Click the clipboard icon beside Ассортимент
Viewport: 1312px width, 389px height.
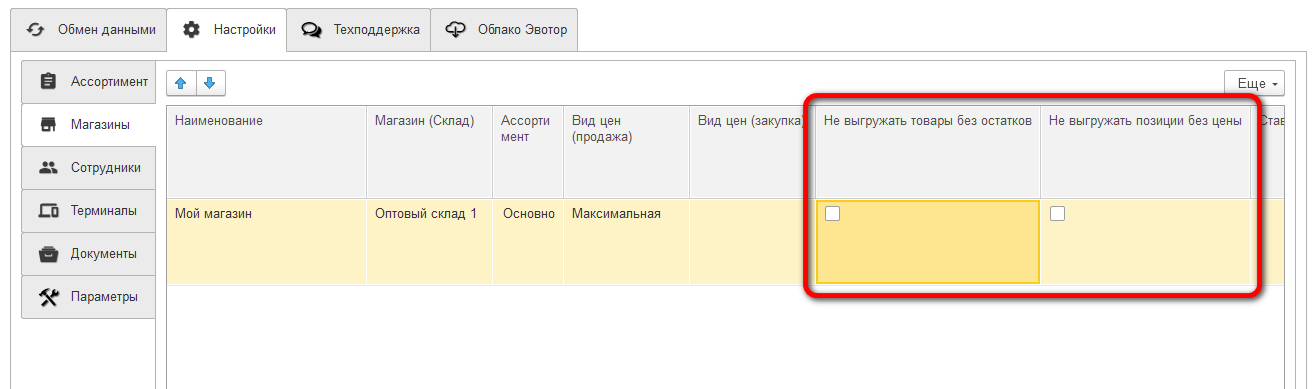click(47, 81)
